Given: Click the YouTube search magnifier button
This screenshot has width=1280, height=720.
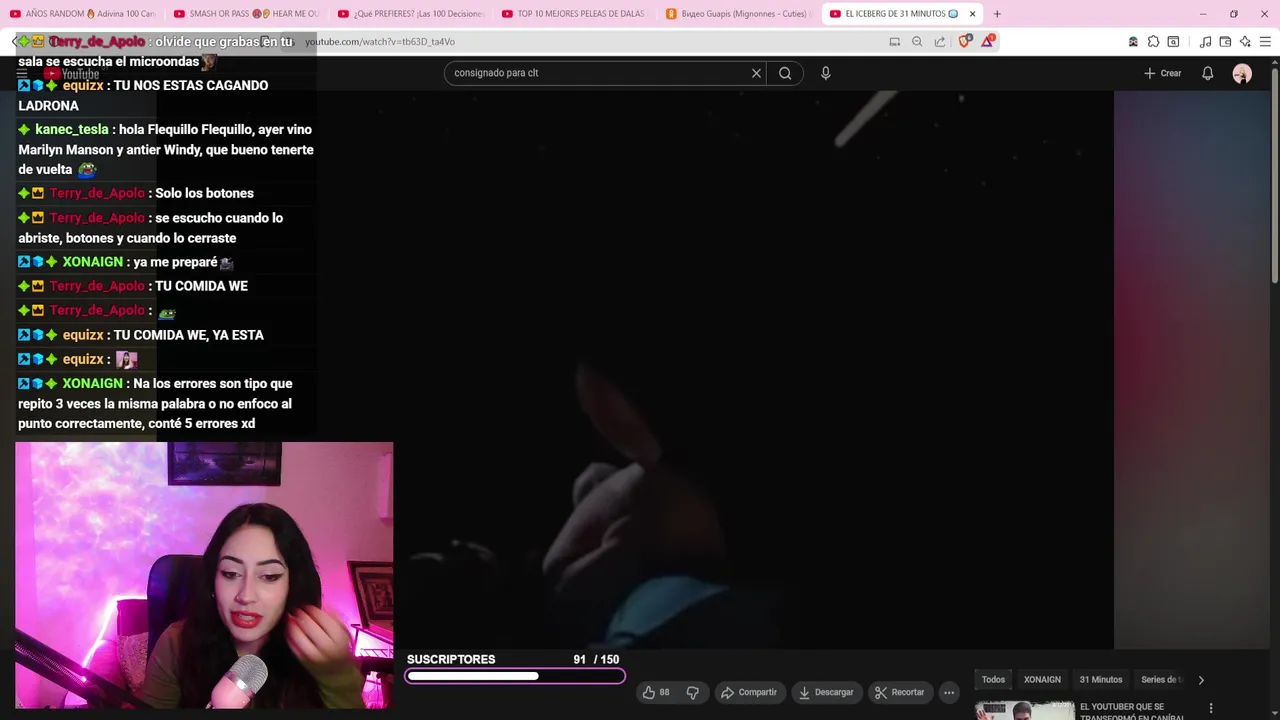Looking at the screenshot, I should tap(785, 73).
